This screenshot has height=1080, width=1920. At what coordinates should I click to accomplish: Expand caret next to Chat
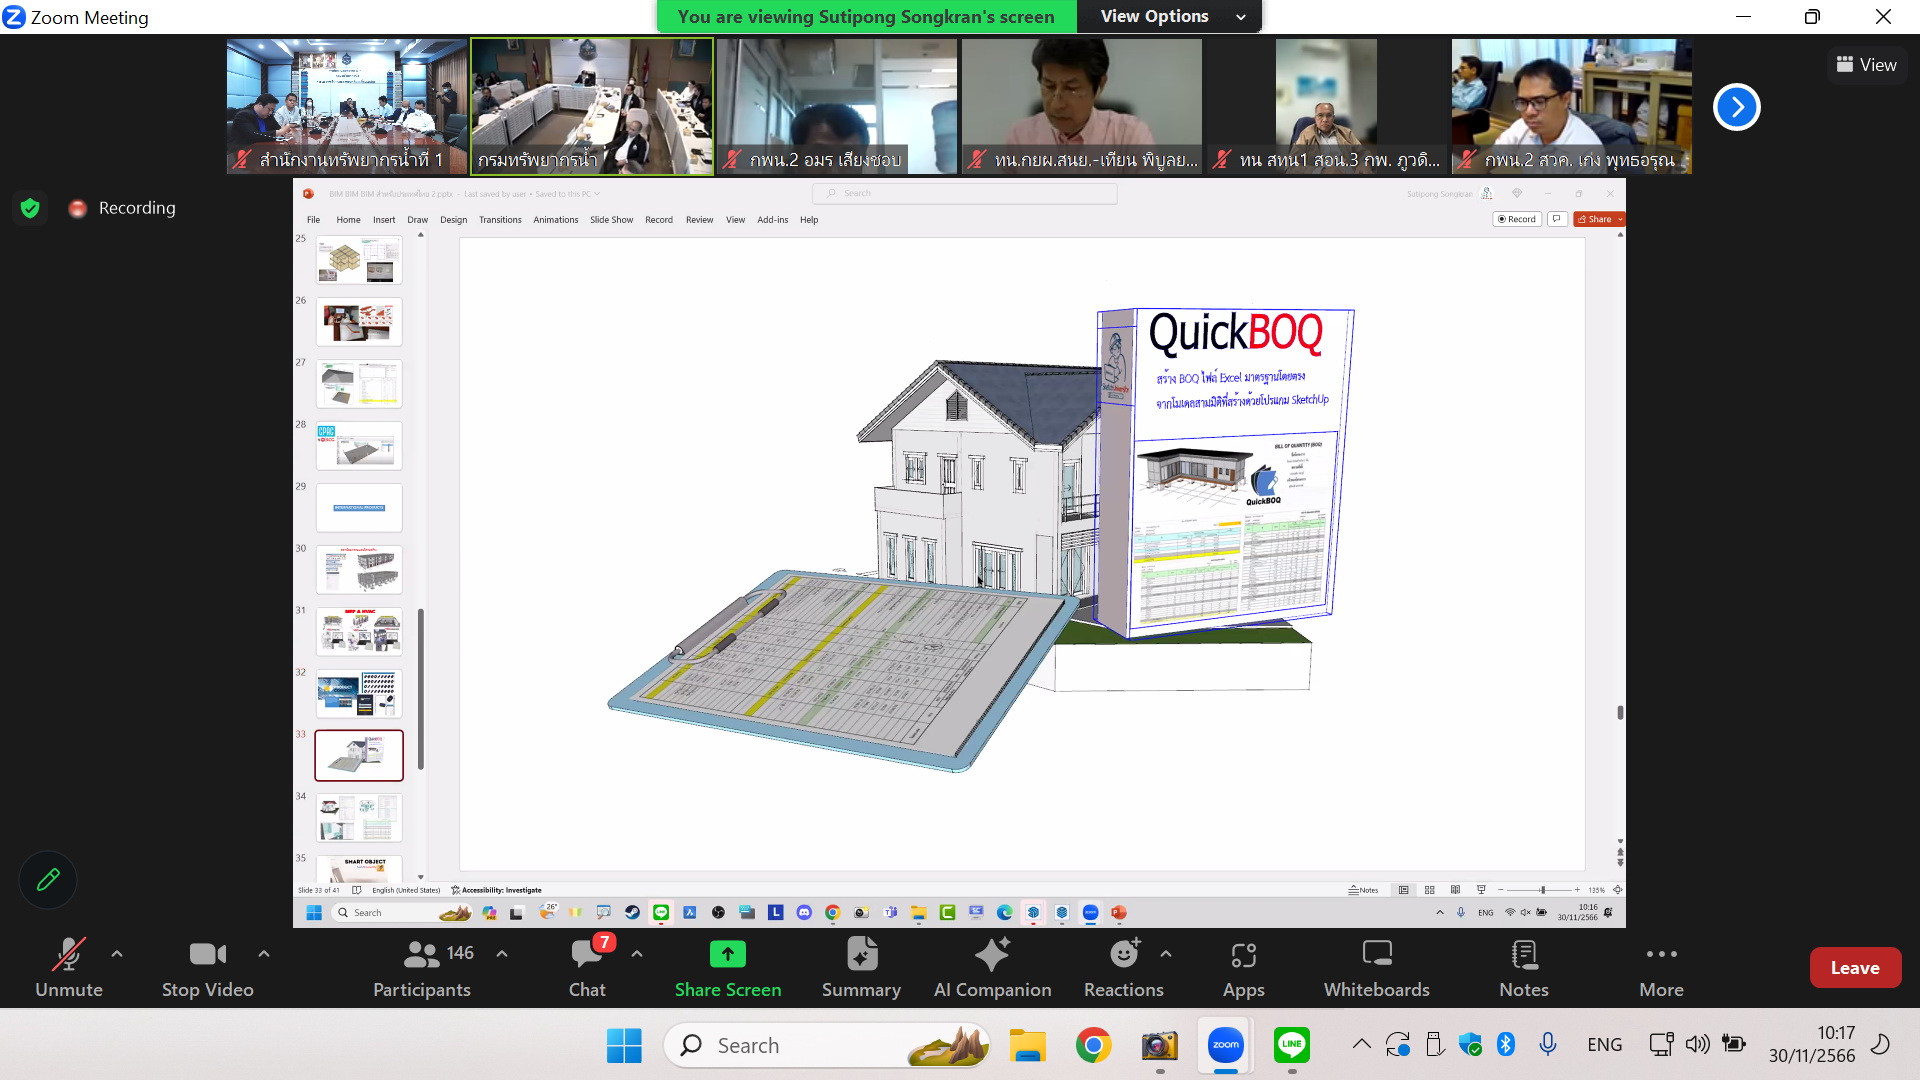coord(637,954)
